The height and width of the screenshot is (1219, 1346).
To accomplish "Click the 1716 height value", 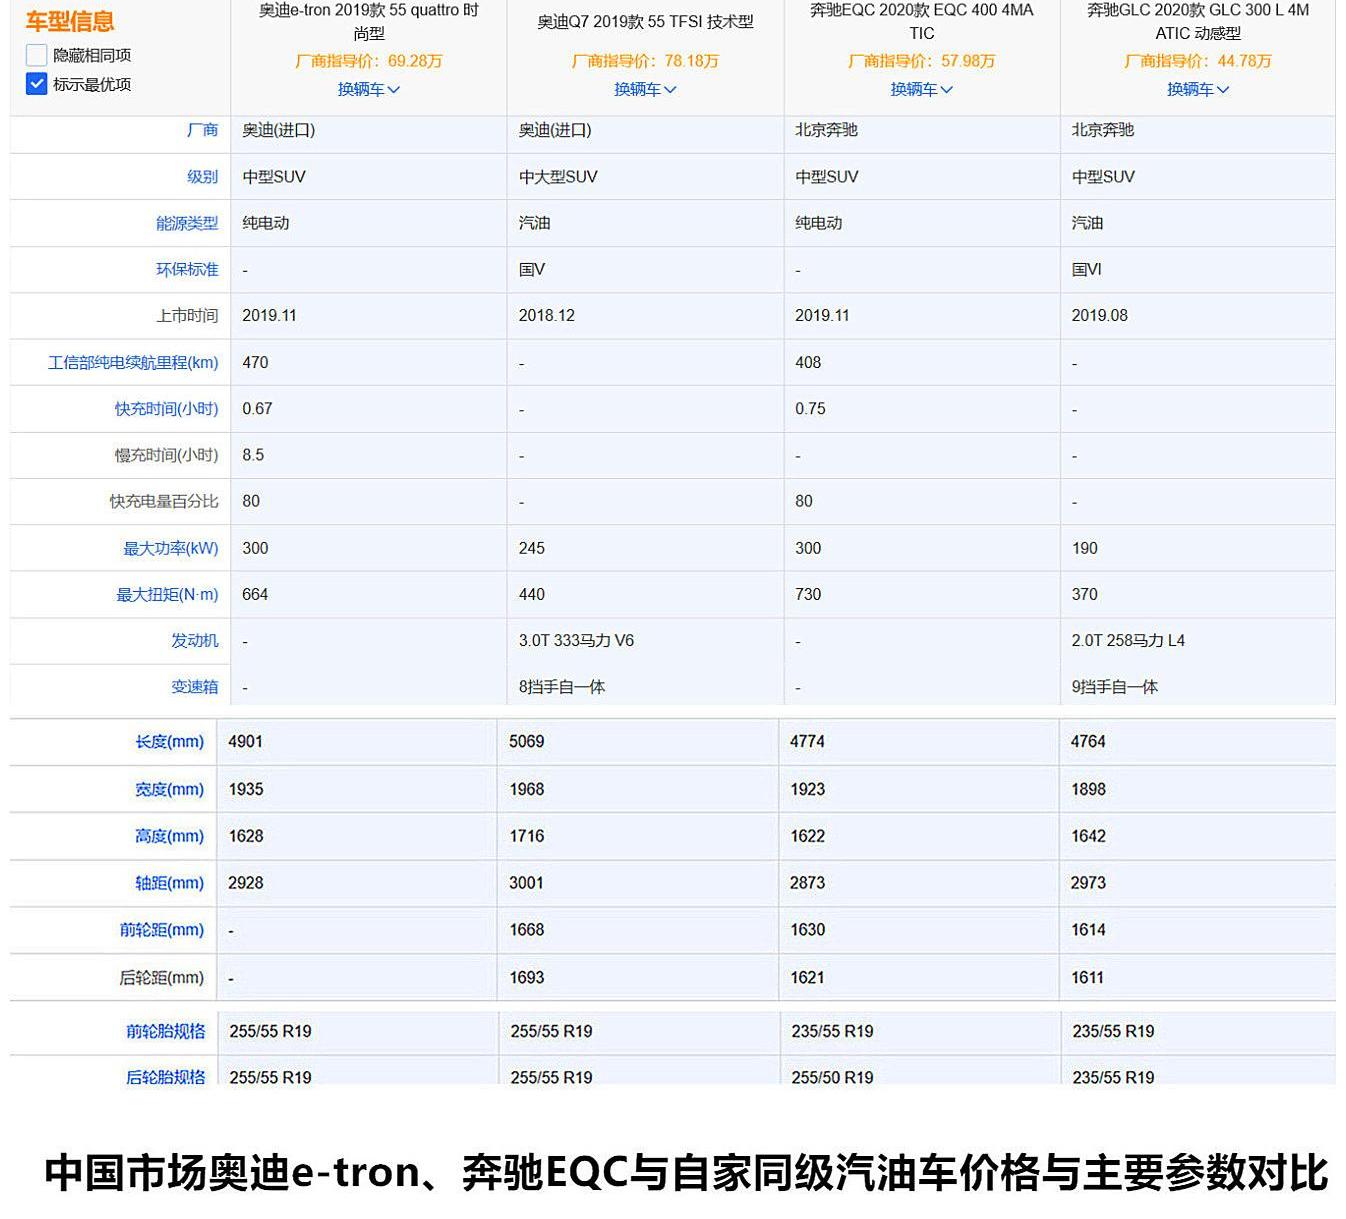I will pyautogui.click(x=526, y=836).
